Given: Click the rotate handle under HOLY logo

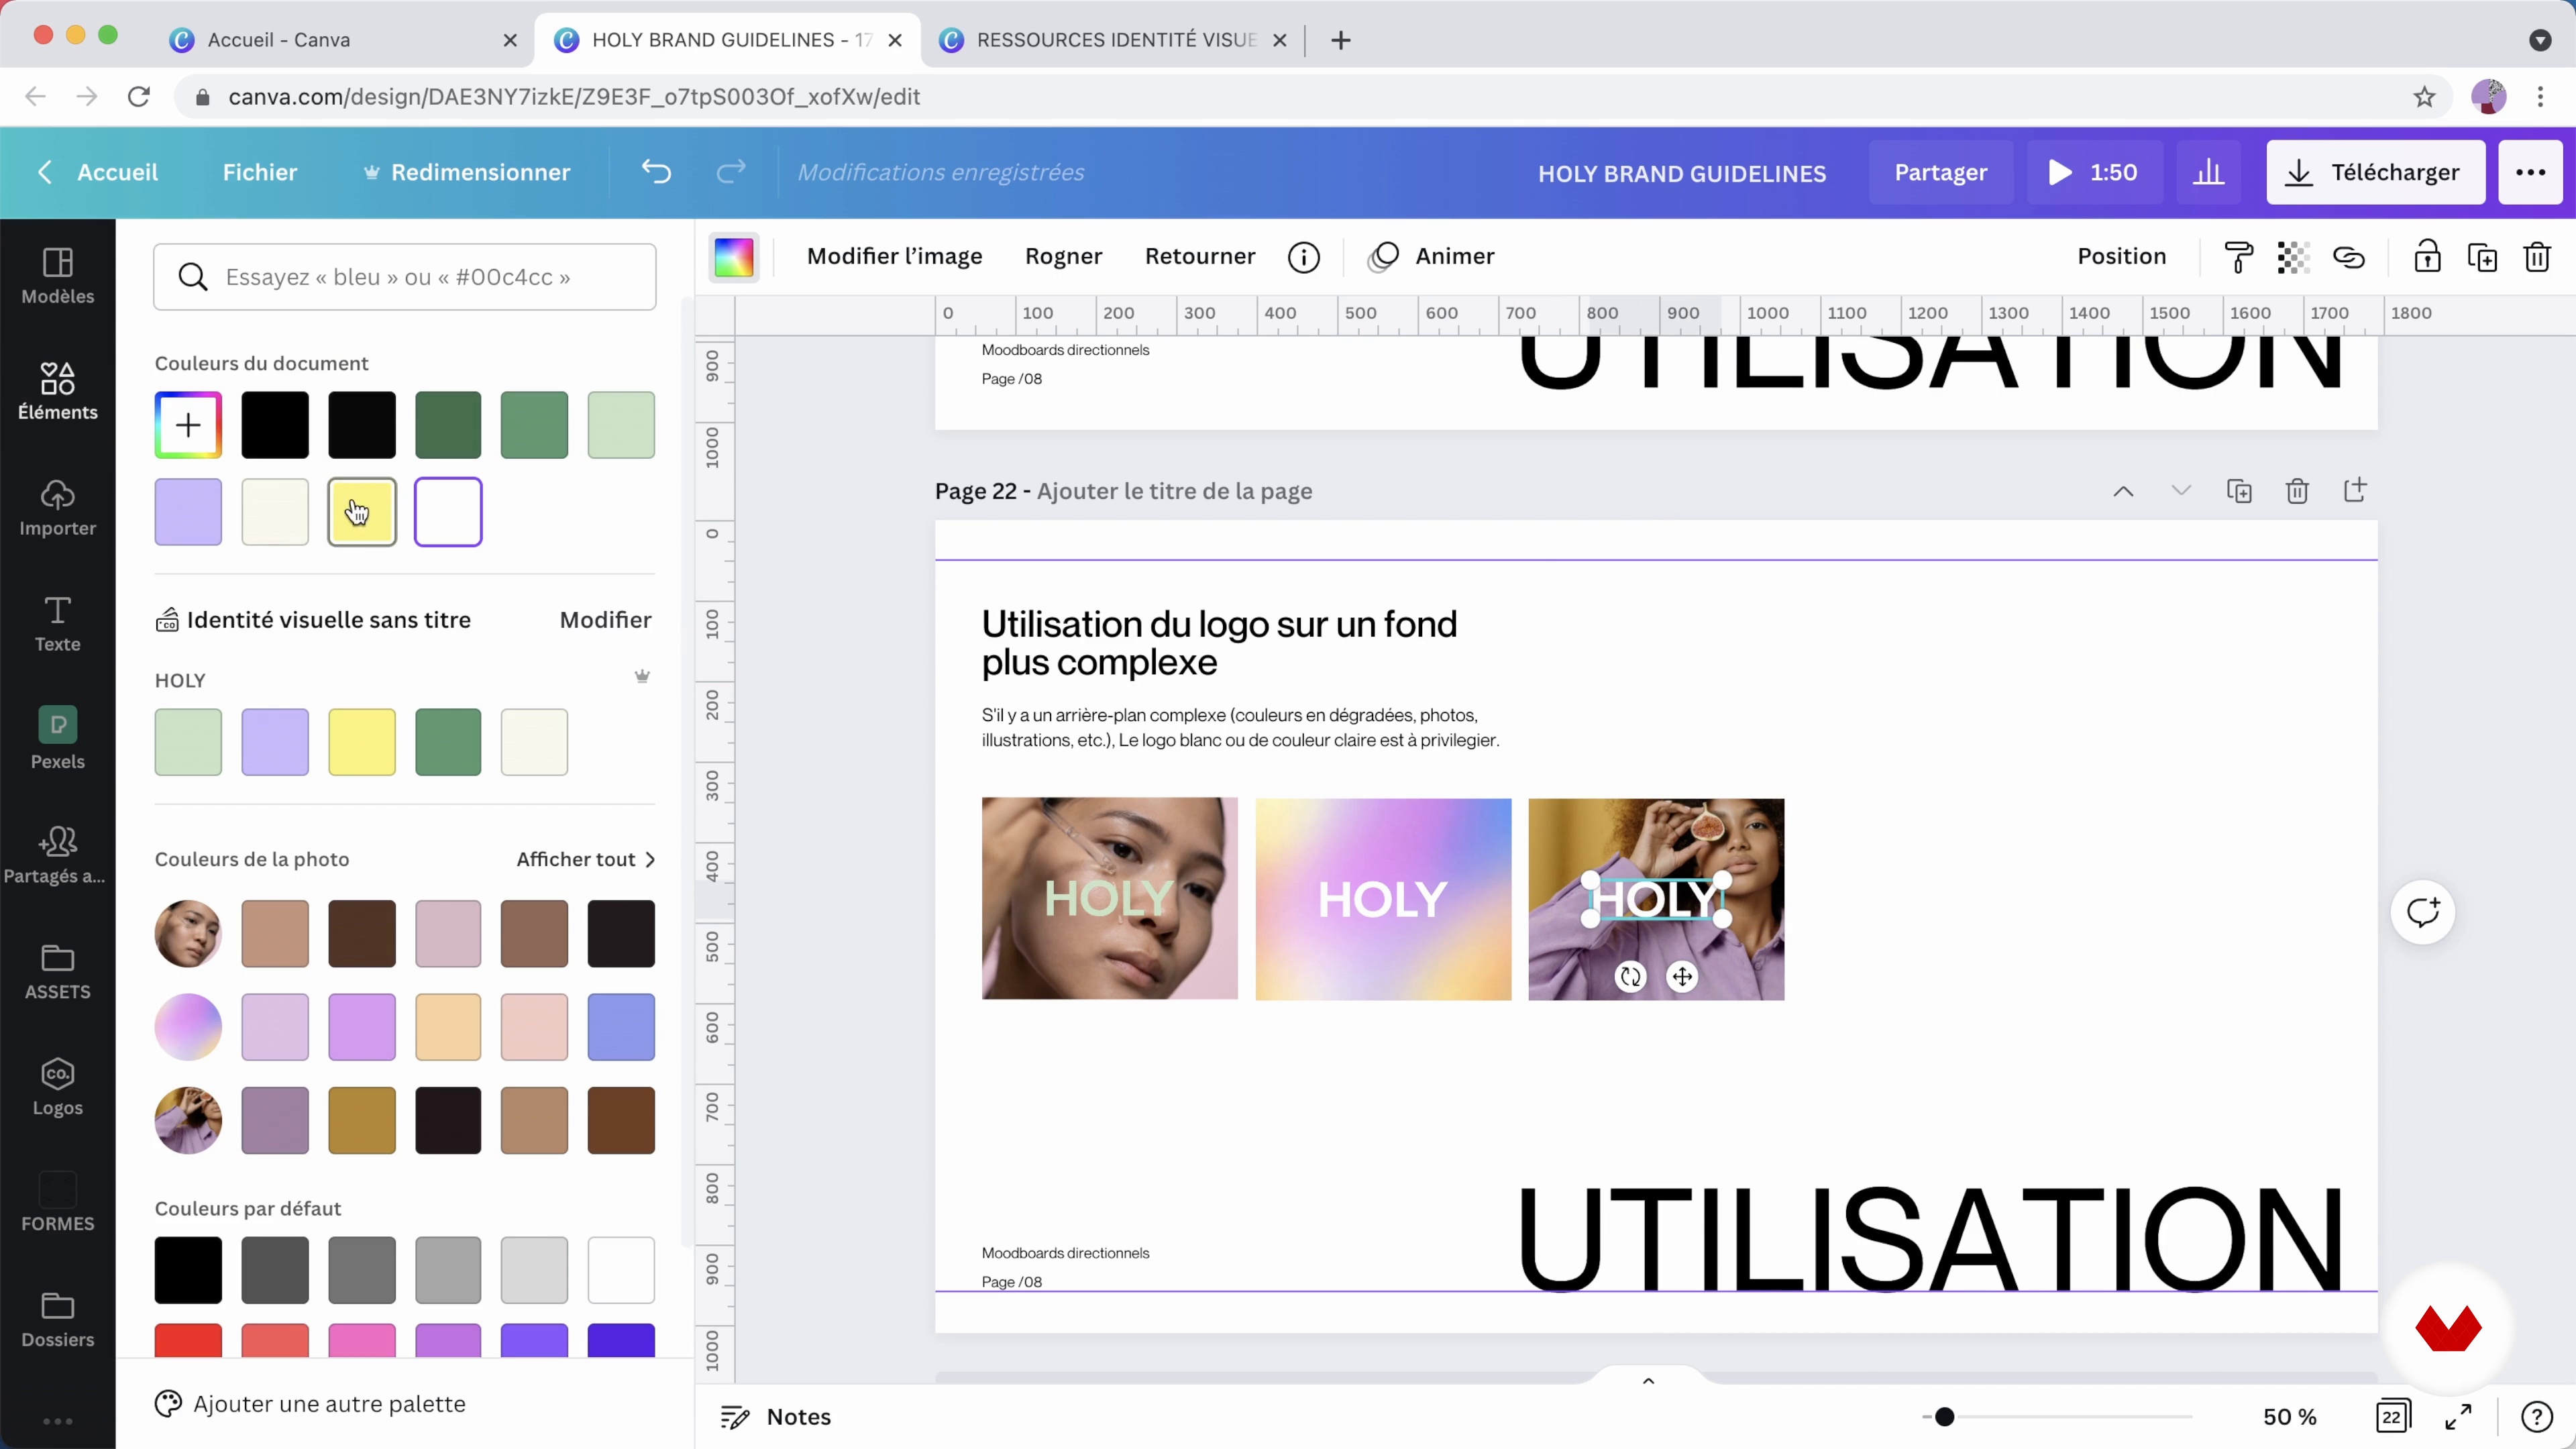Looking at the screenshot, I should coord(1631,976).
